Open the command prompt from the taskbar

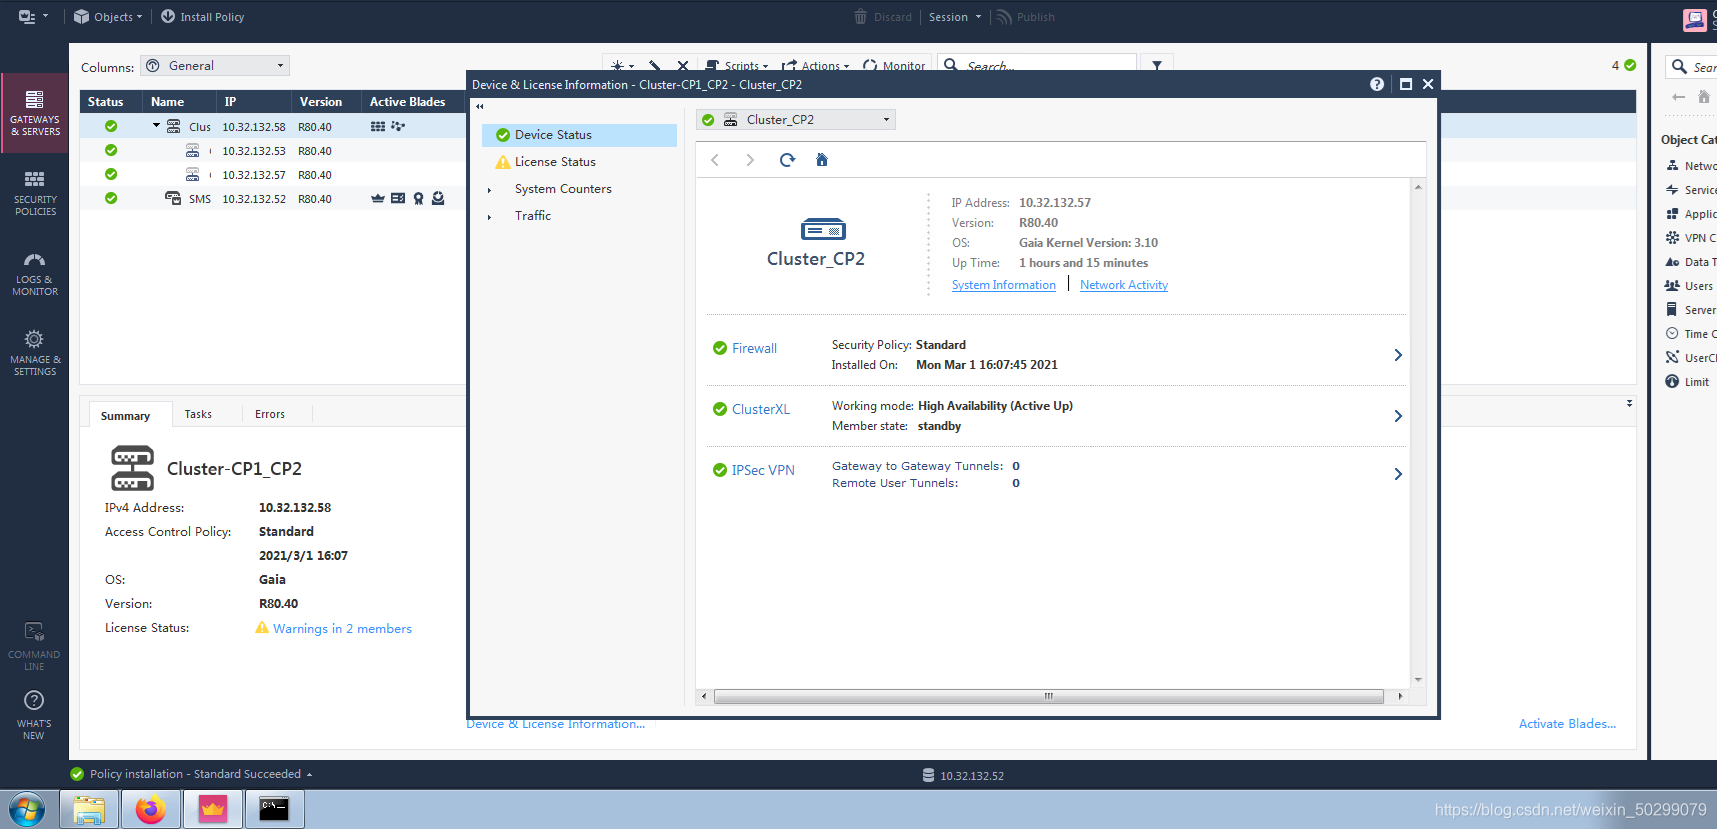click(x=274, y=809)
